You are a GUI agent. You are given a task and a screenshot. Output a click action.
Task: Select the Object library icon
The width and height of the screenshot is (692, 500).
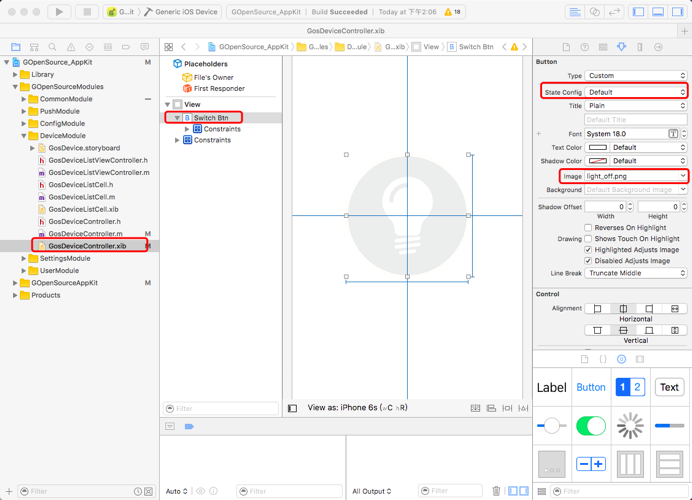coord(621,359)
